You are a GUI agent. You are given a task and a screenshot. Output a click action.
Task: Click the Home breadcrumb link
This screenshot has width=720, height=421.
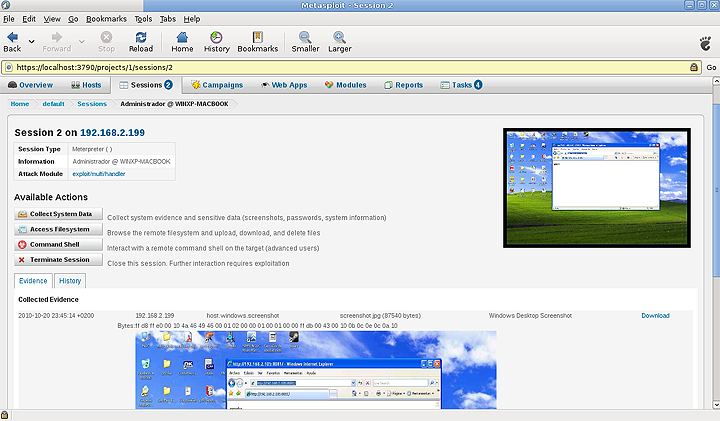(x=20, y=104)
